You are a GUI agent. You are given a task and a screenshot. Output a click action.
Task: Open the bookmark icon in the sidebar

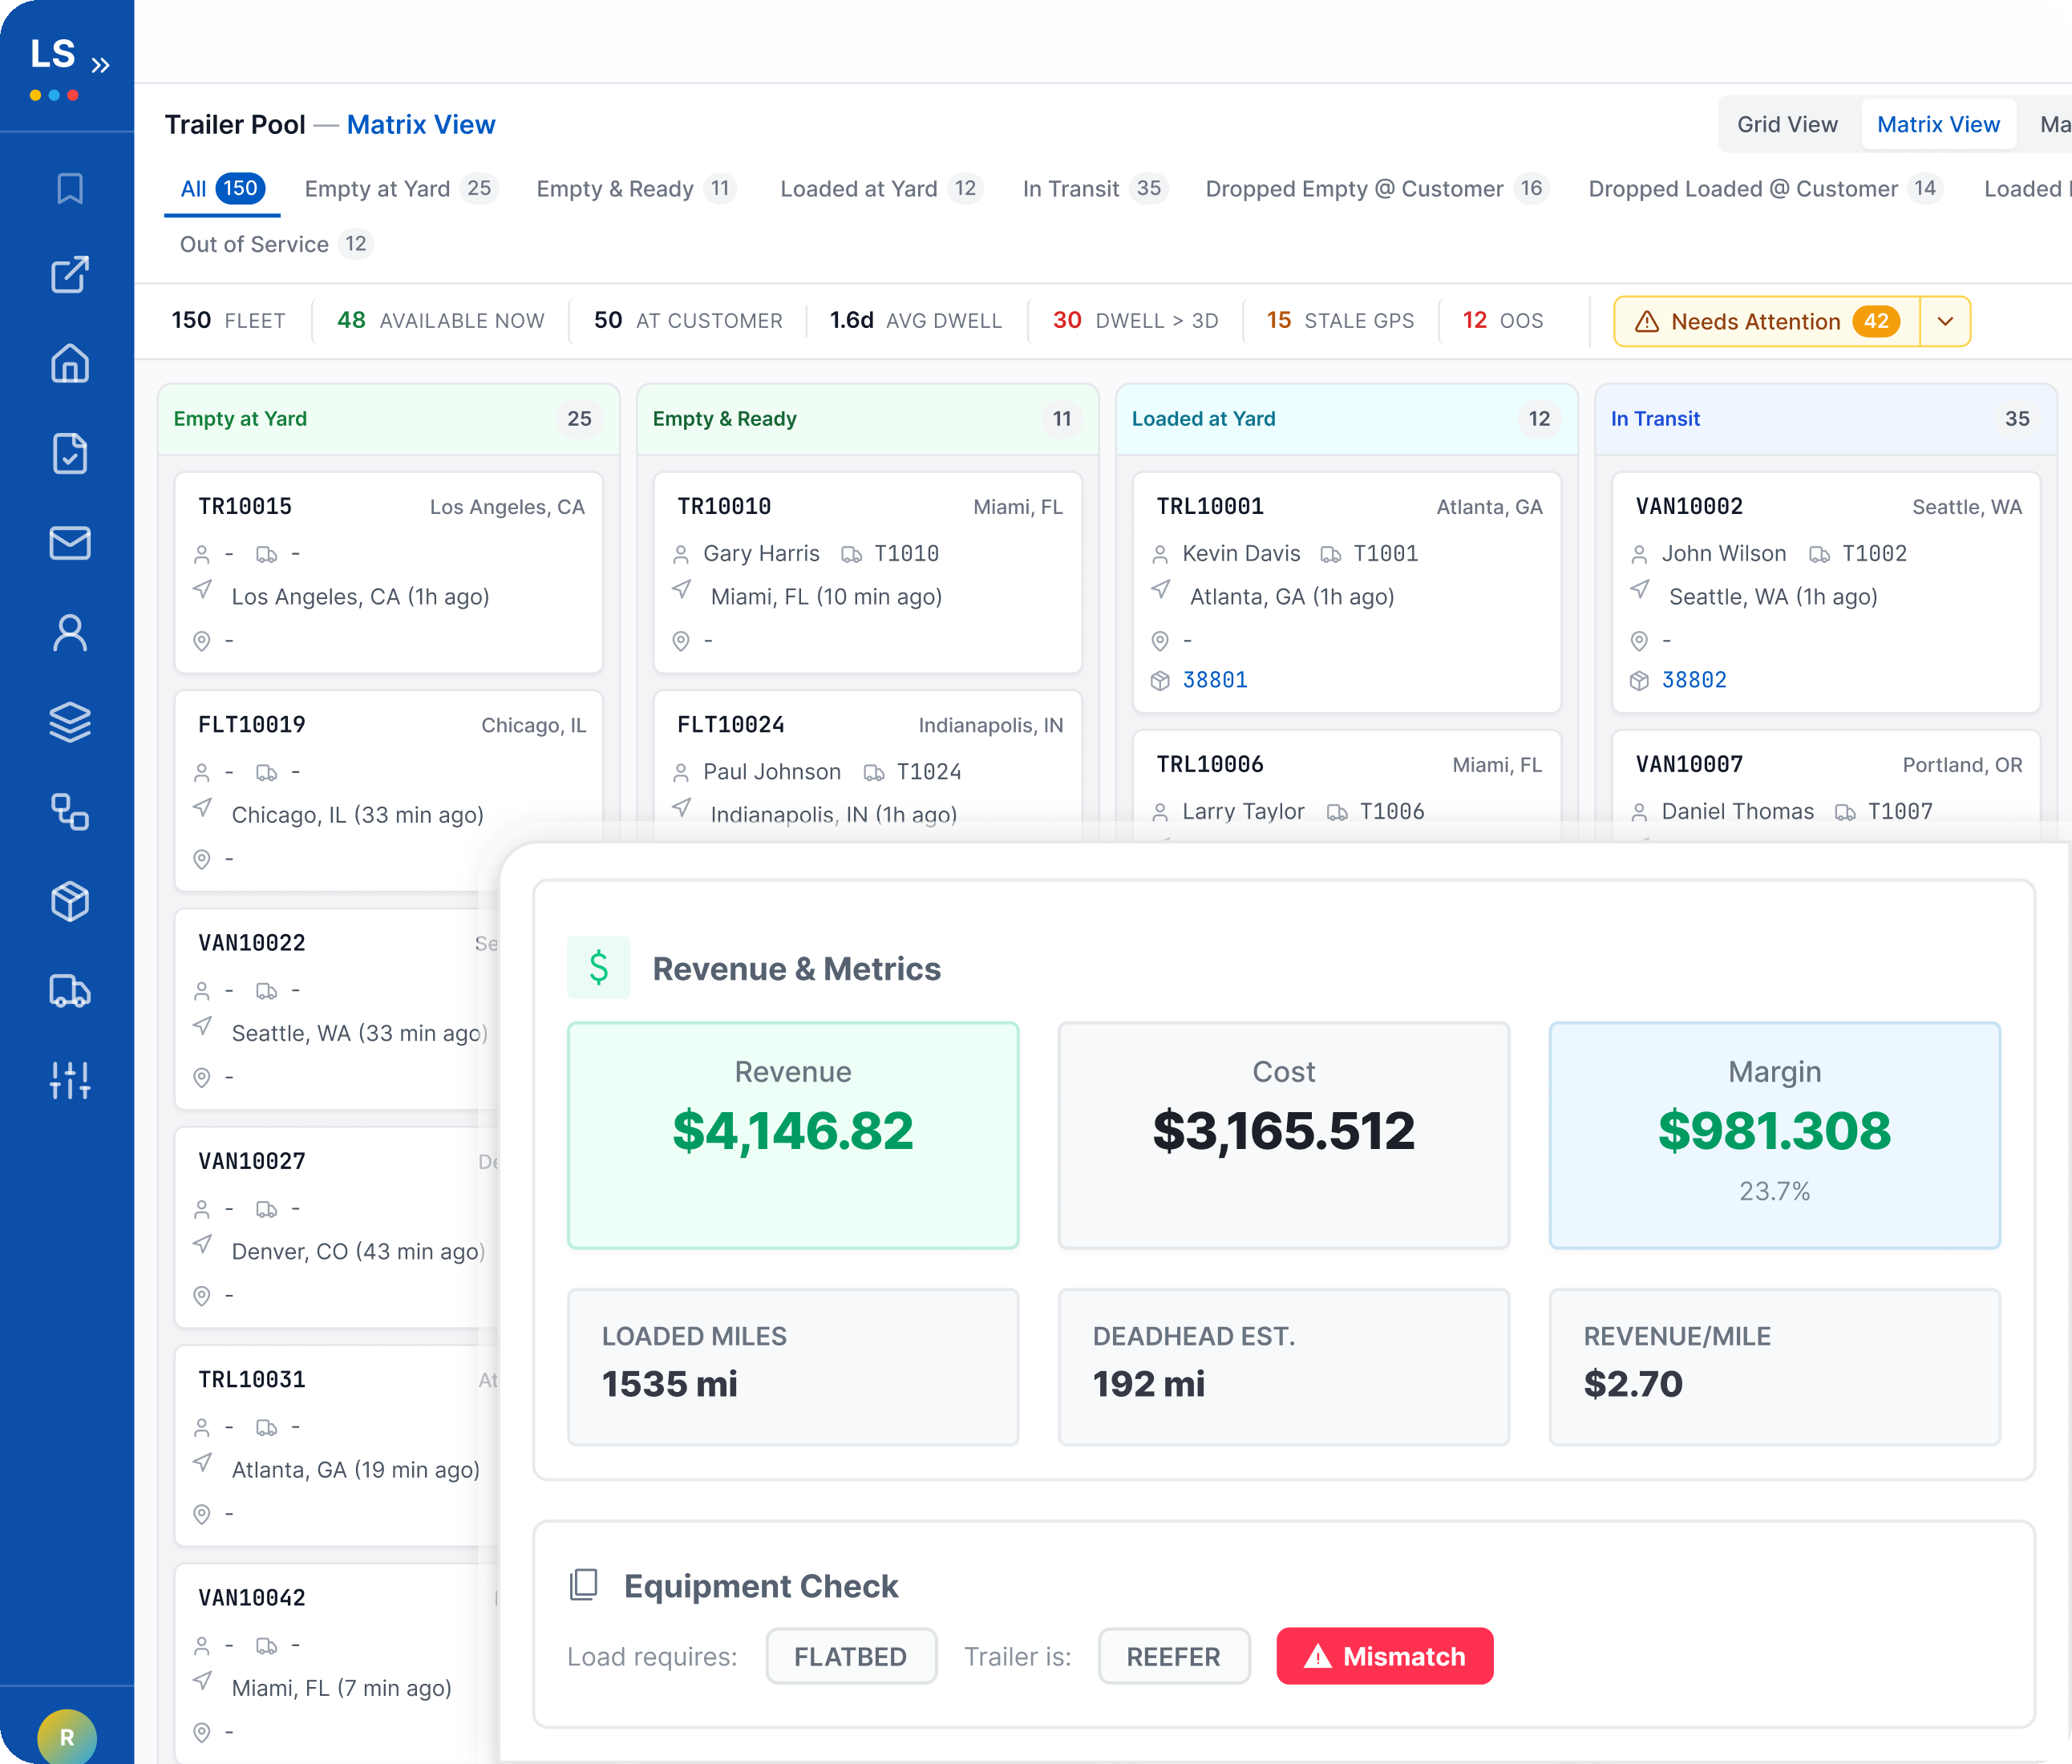coord(70,188)
